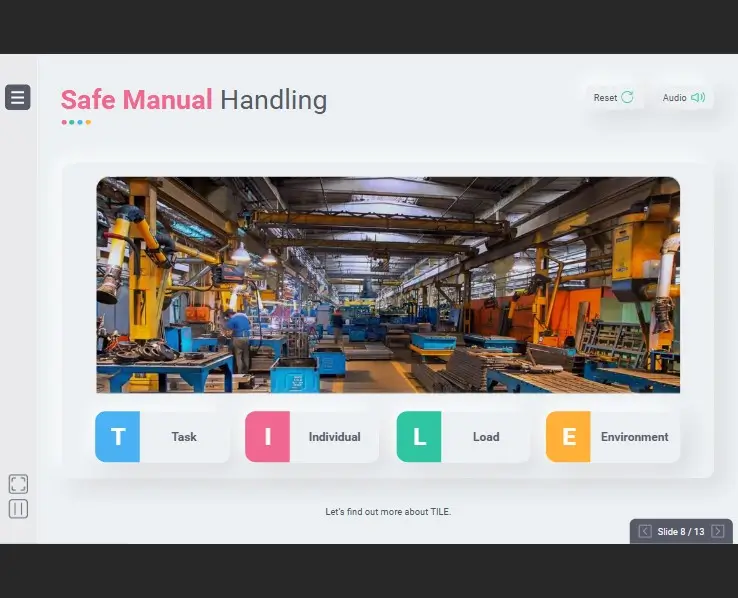Screen dimensions: 738x598
Task: Click the factory floor image
Action: [388, 285]
